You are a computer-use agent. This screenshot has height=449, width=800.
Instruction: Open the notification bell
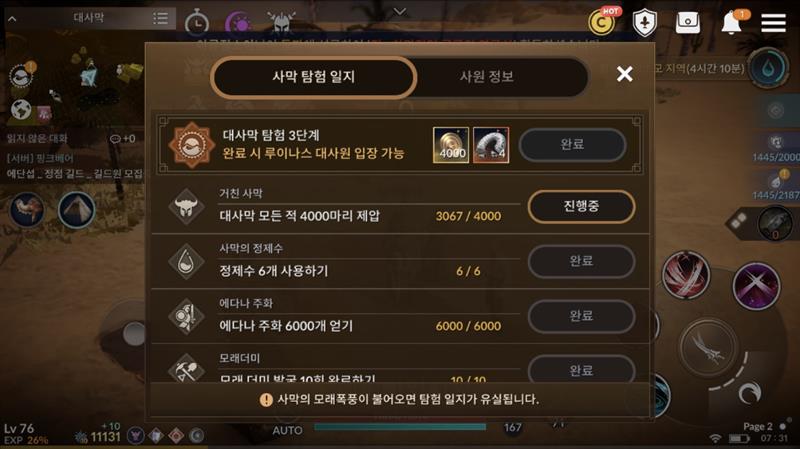pos(732,22)
